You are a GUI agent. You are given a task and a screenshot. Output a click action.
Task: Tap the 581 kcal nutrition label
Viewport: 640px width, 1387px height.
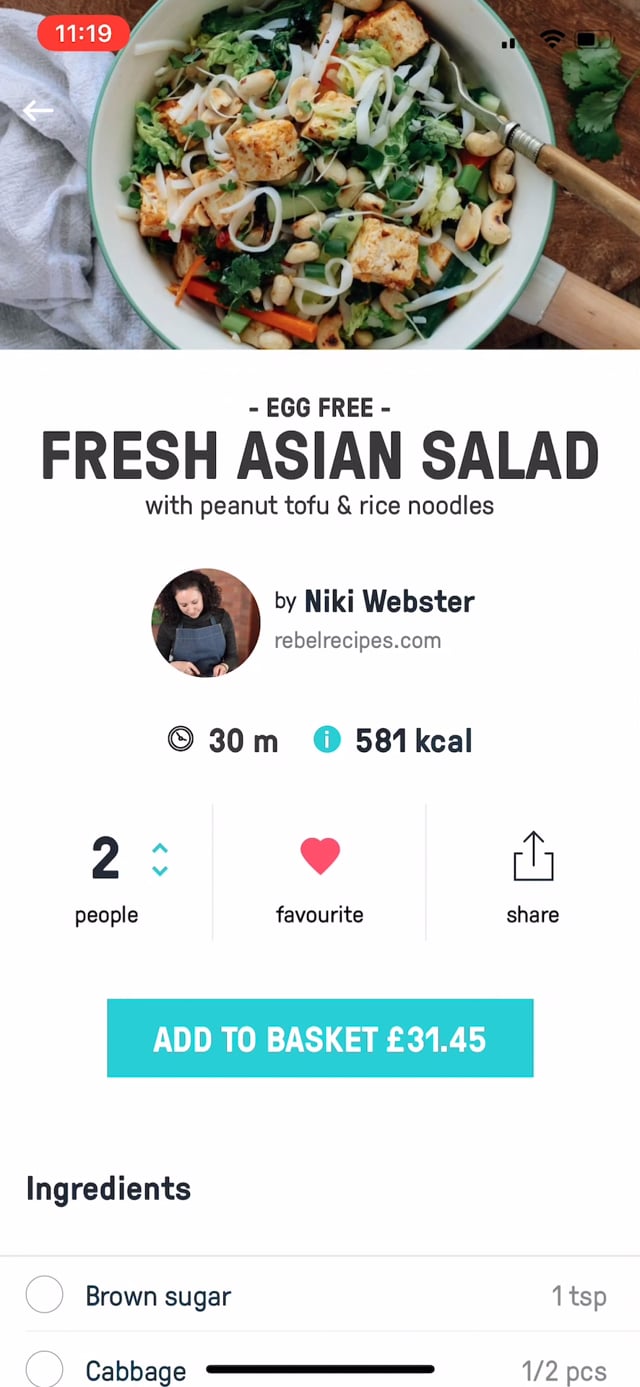point(413,741)
